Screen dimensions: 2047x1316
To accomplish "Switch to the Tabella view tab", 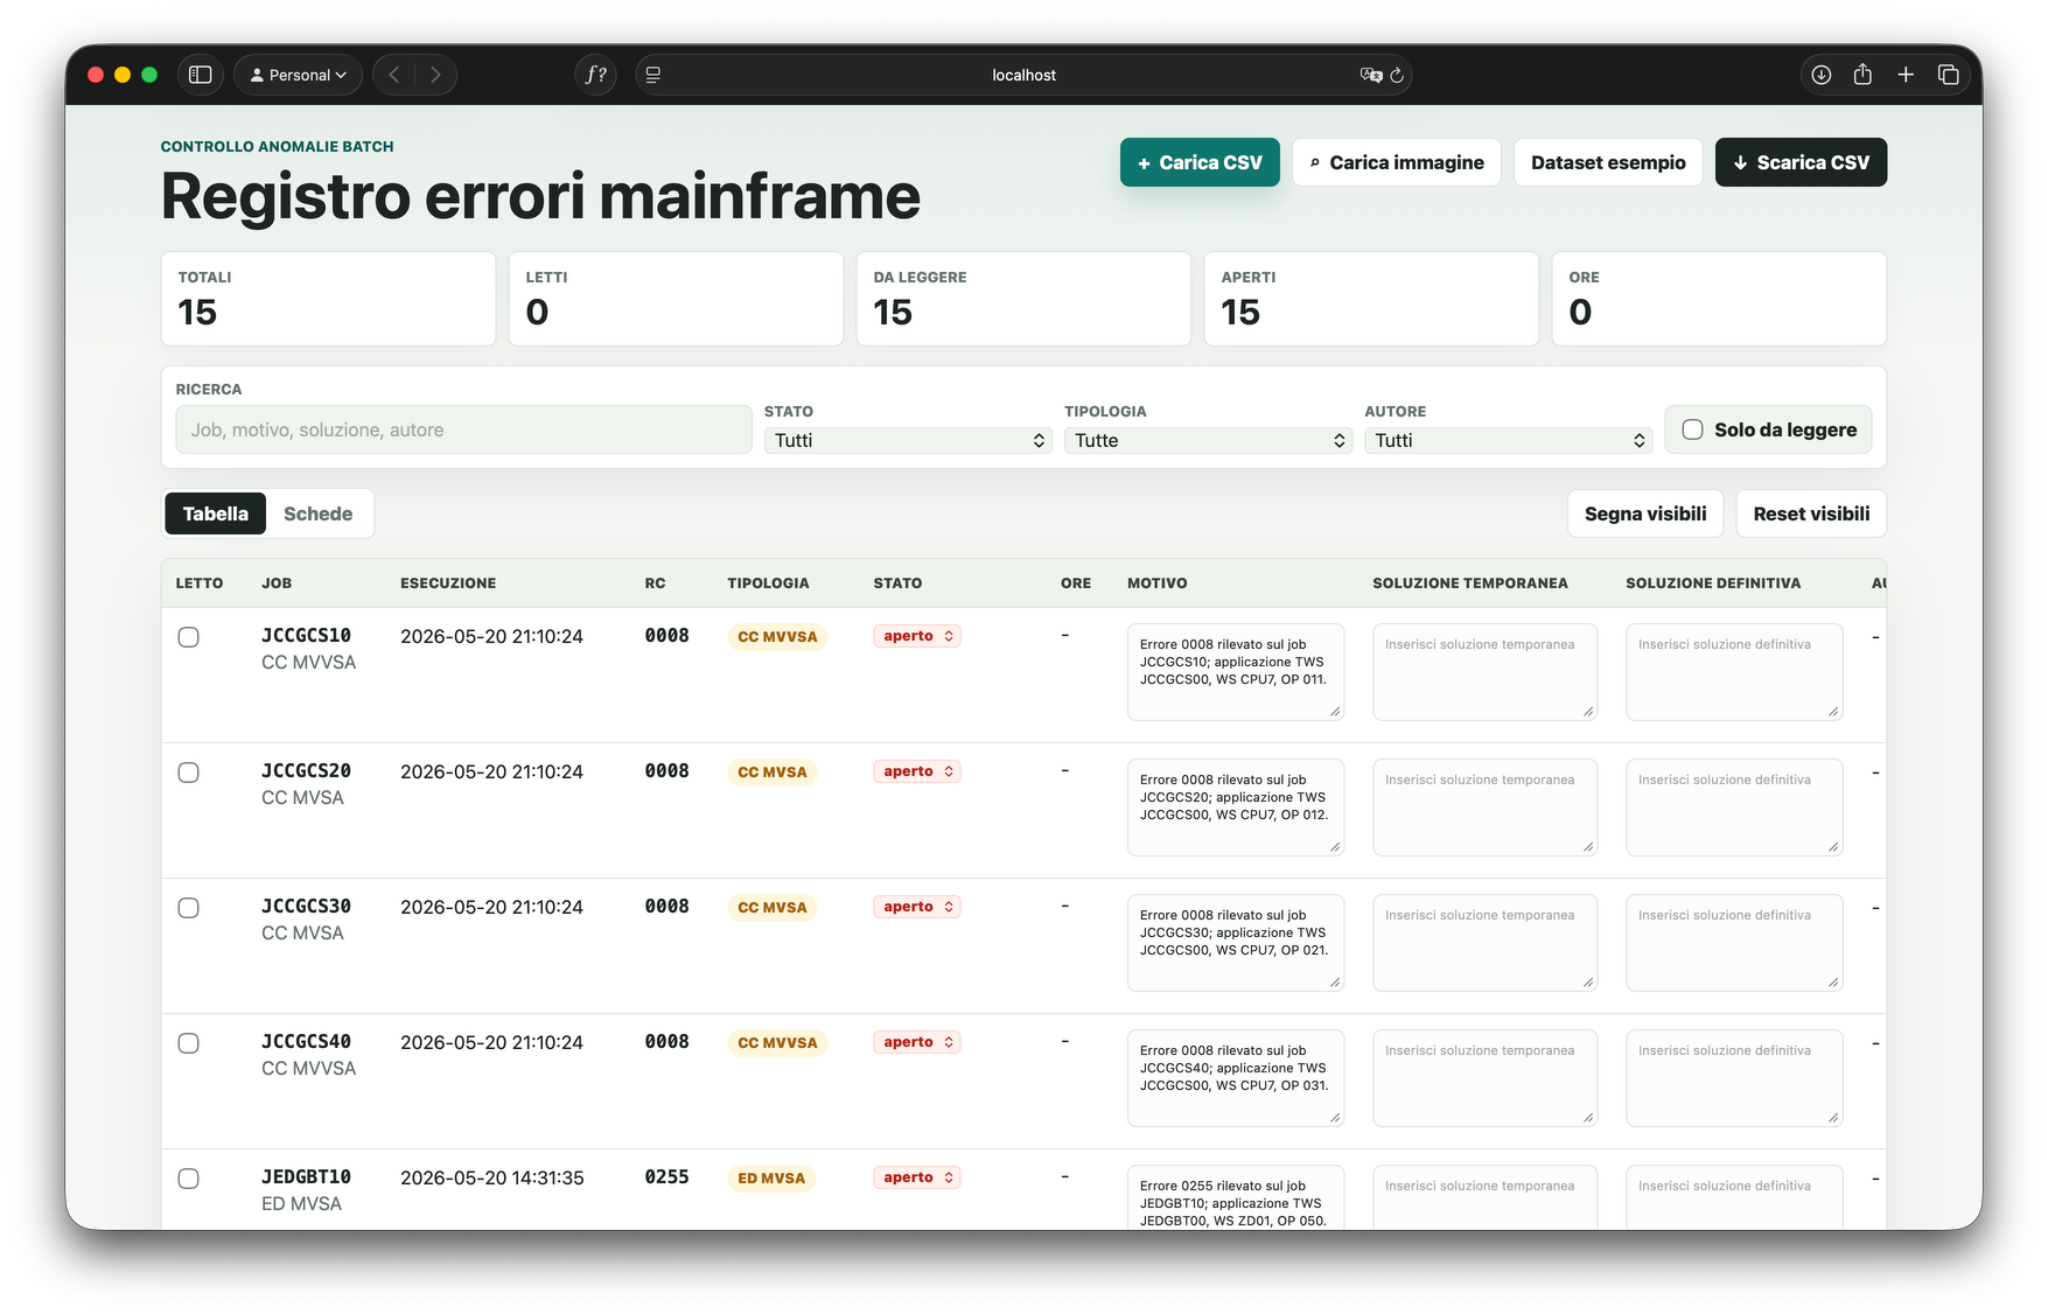I will tap(215, 513).
